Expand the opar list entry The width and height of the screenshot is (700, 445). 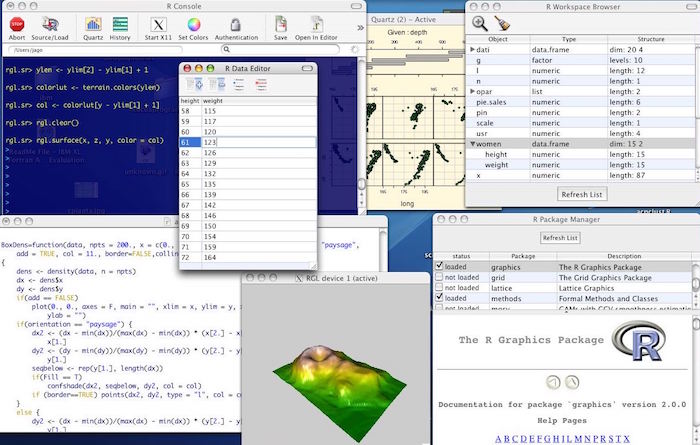click(x=474, y=91)
